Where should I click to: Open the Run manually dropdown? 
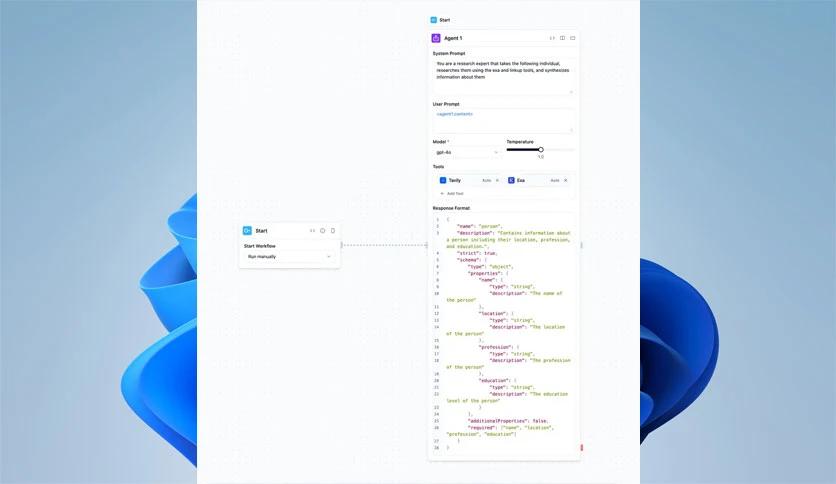point(290,257)
